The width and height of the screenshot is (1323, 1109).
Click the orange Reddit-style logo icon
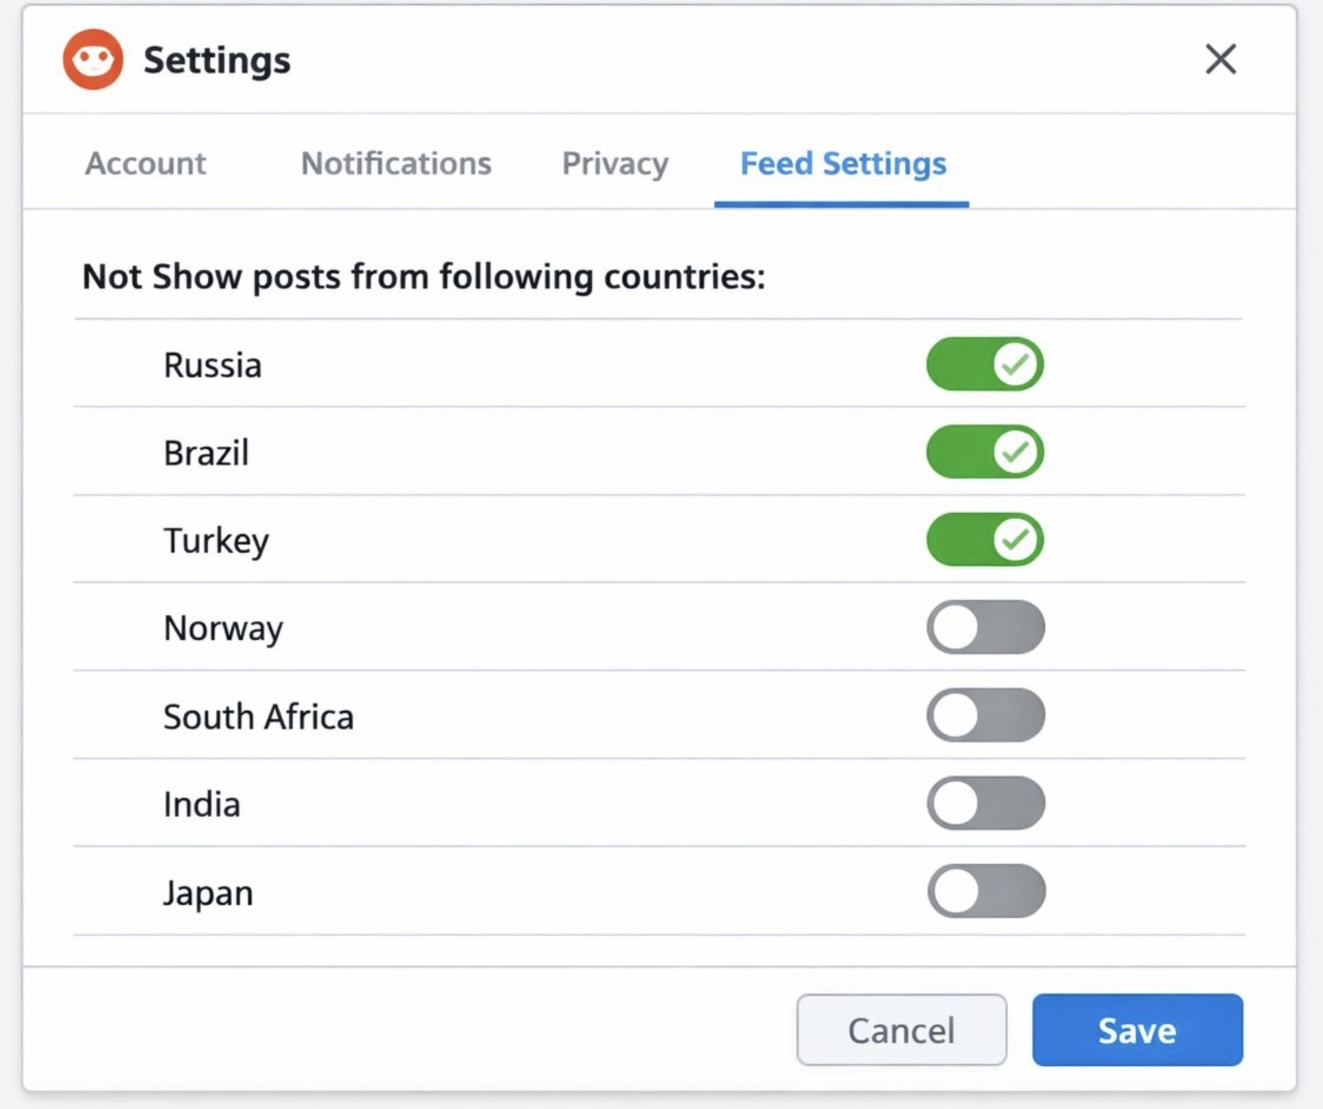93,60
